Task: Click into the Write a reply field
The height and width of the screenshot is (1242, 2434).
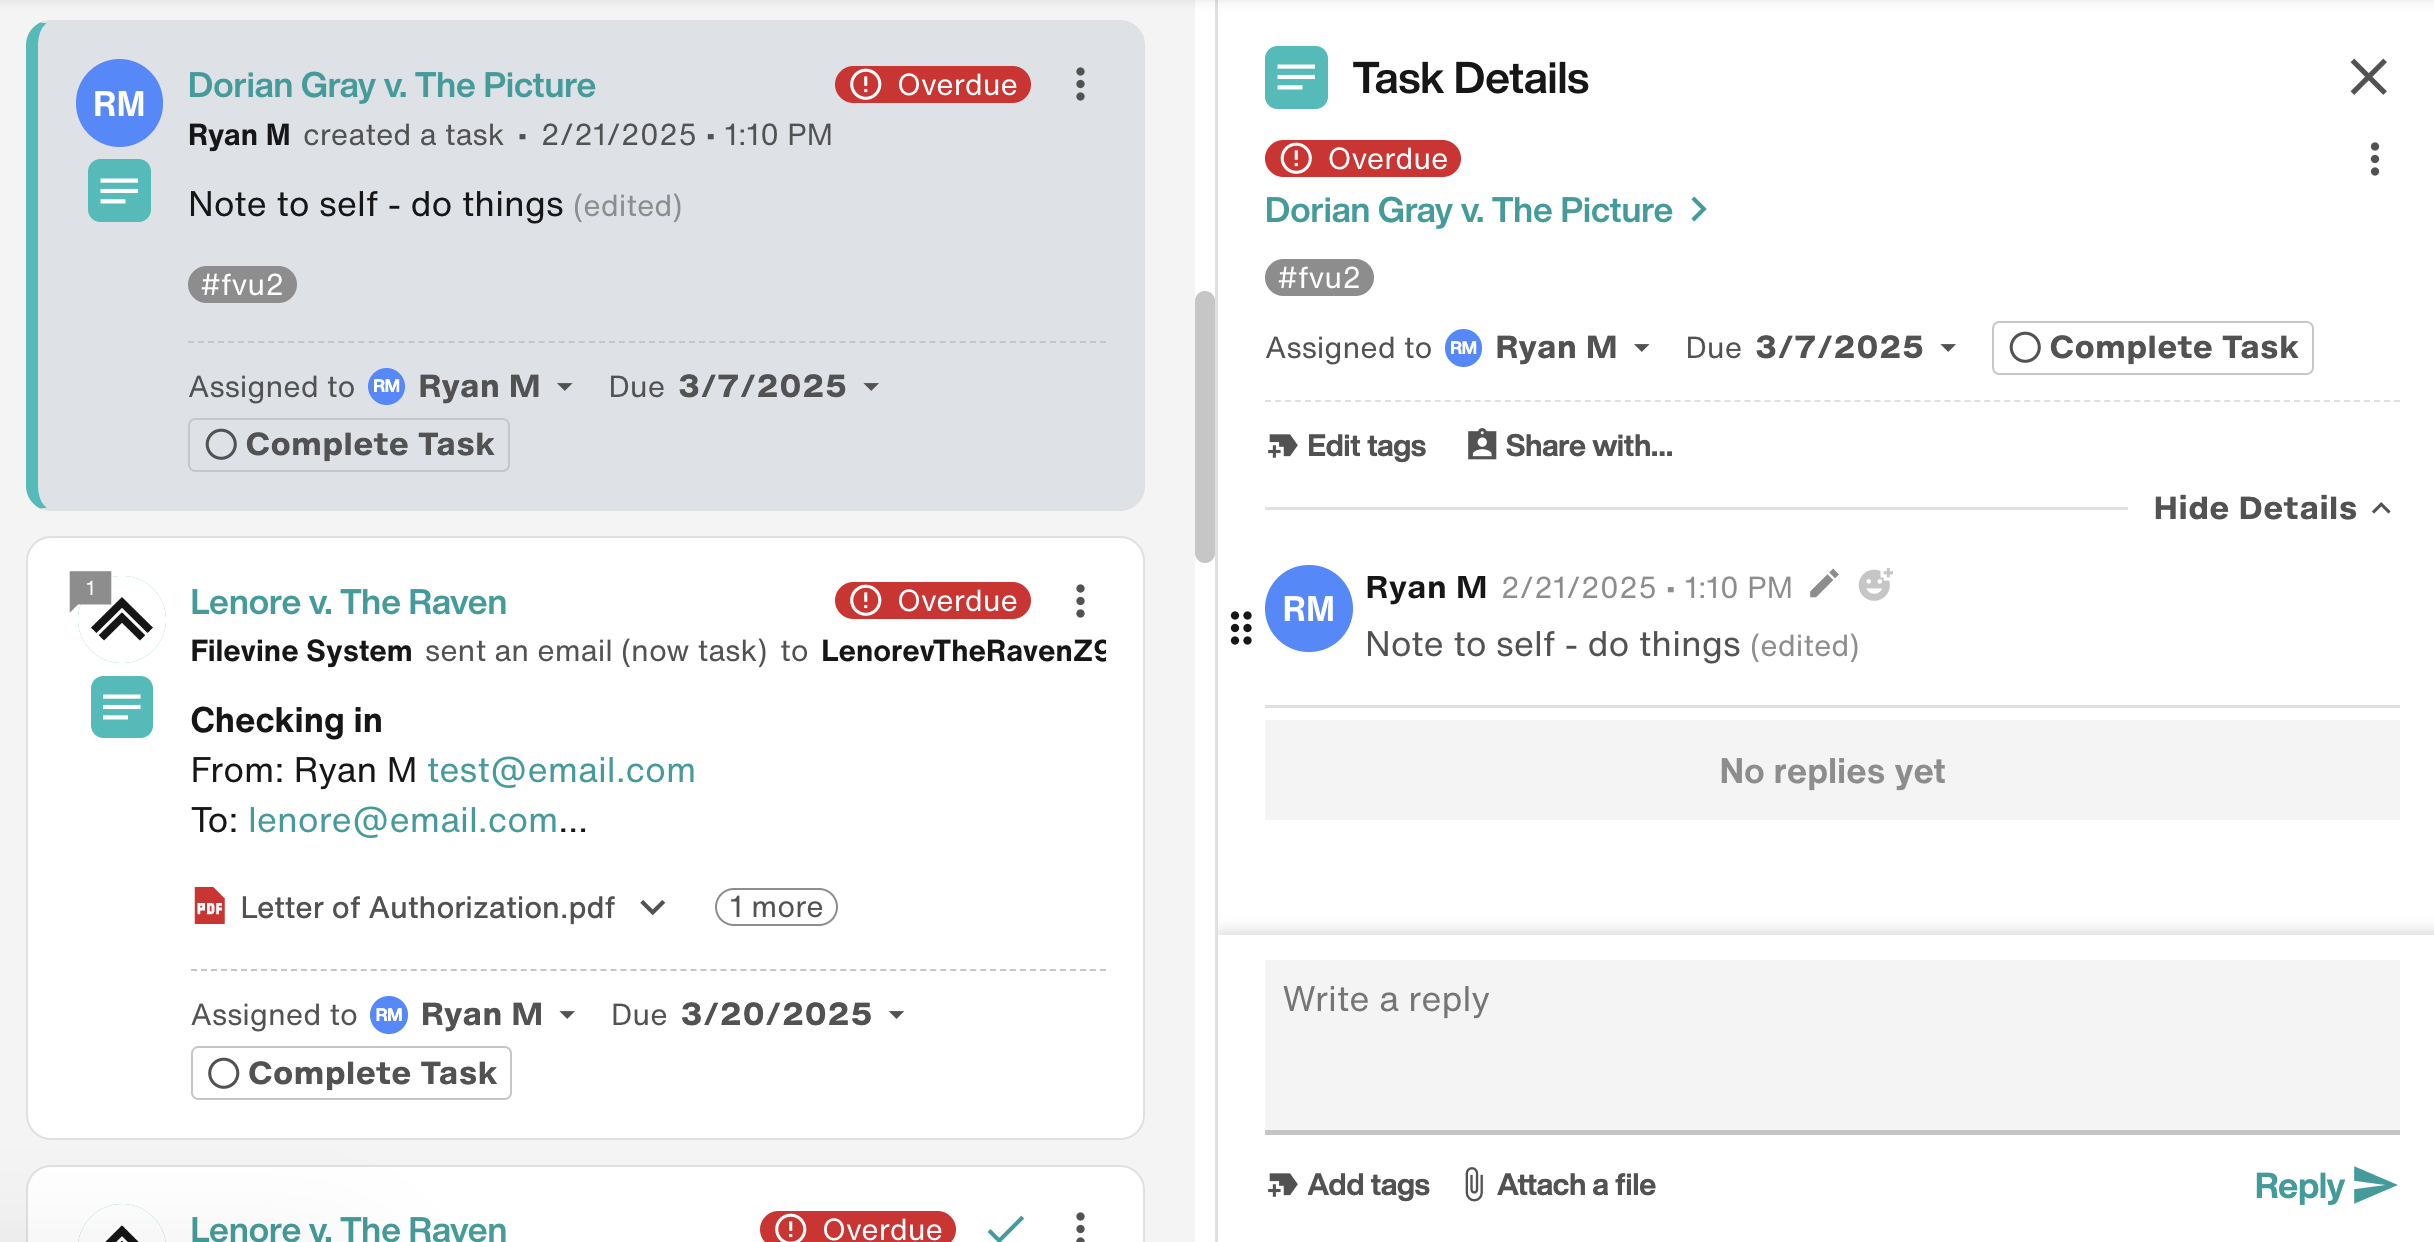Action: click(1832, 1046)
